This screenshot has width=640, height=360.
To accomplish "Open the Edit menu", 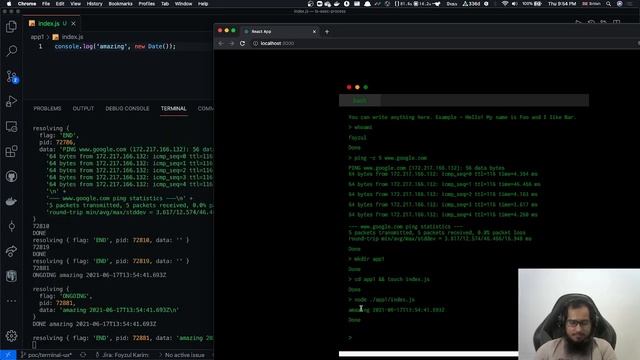I will tap(60, 4).
